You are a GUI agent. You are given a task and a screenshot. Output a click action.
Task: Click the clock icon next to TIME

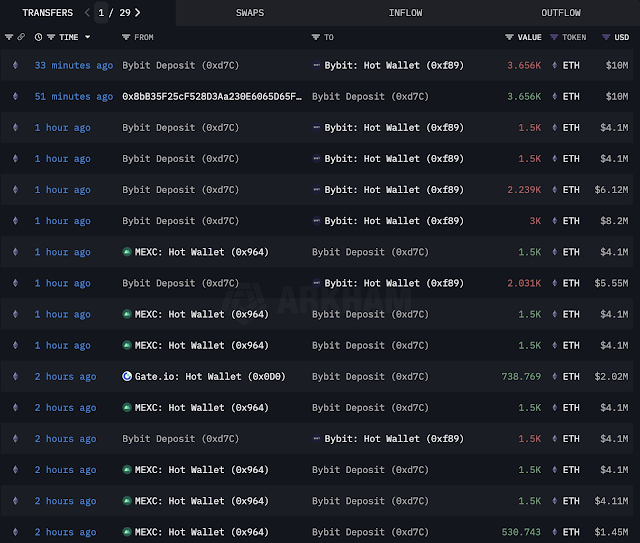(38, 37)
